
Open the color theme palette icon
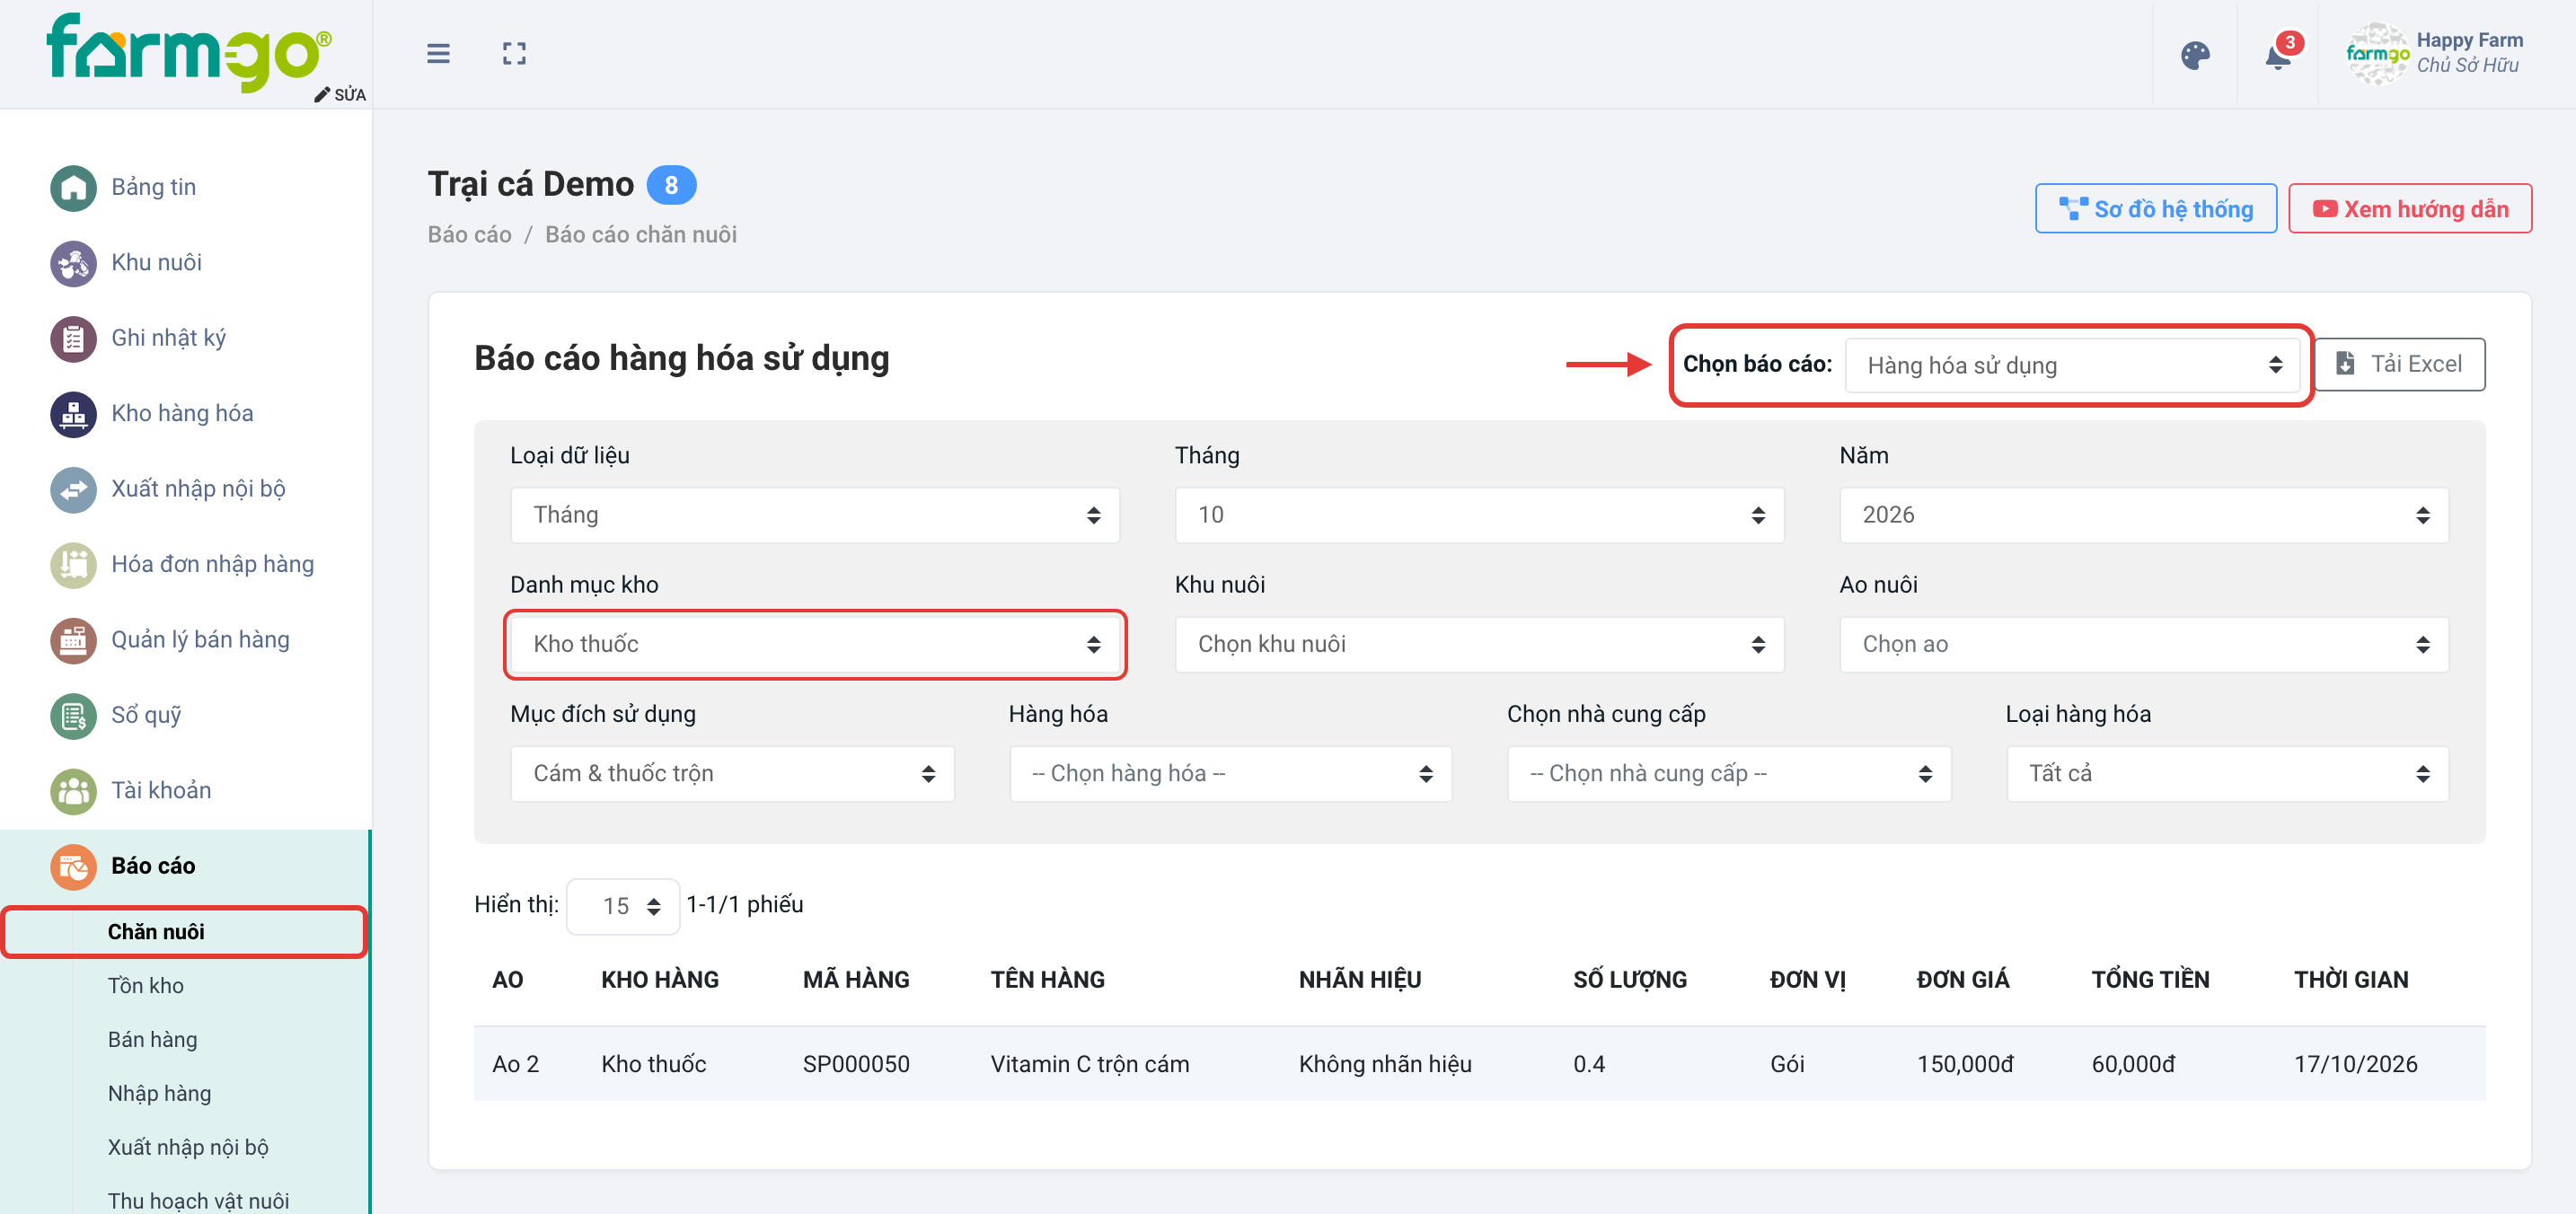(x=2195, y=55)
